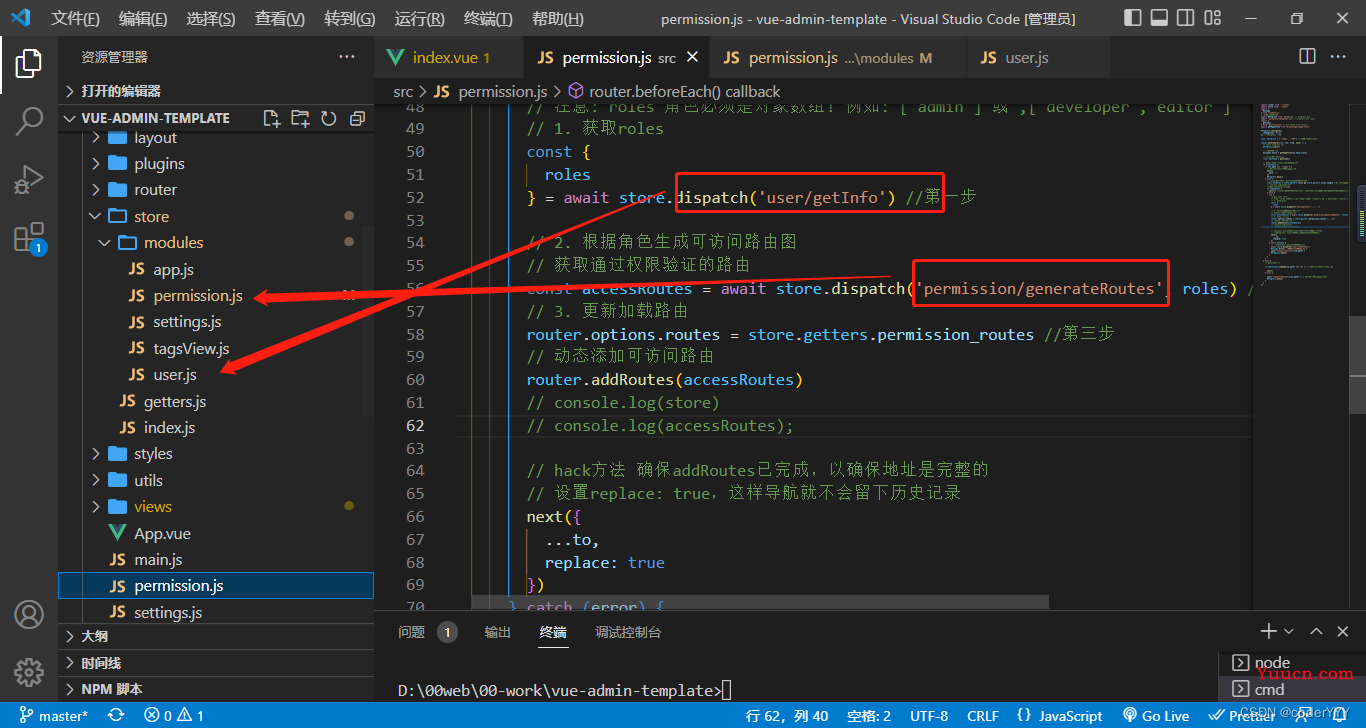This screenshot has width=1366, height=728.
Task: Open getters.js in store folder
Action: coord(216,401)
